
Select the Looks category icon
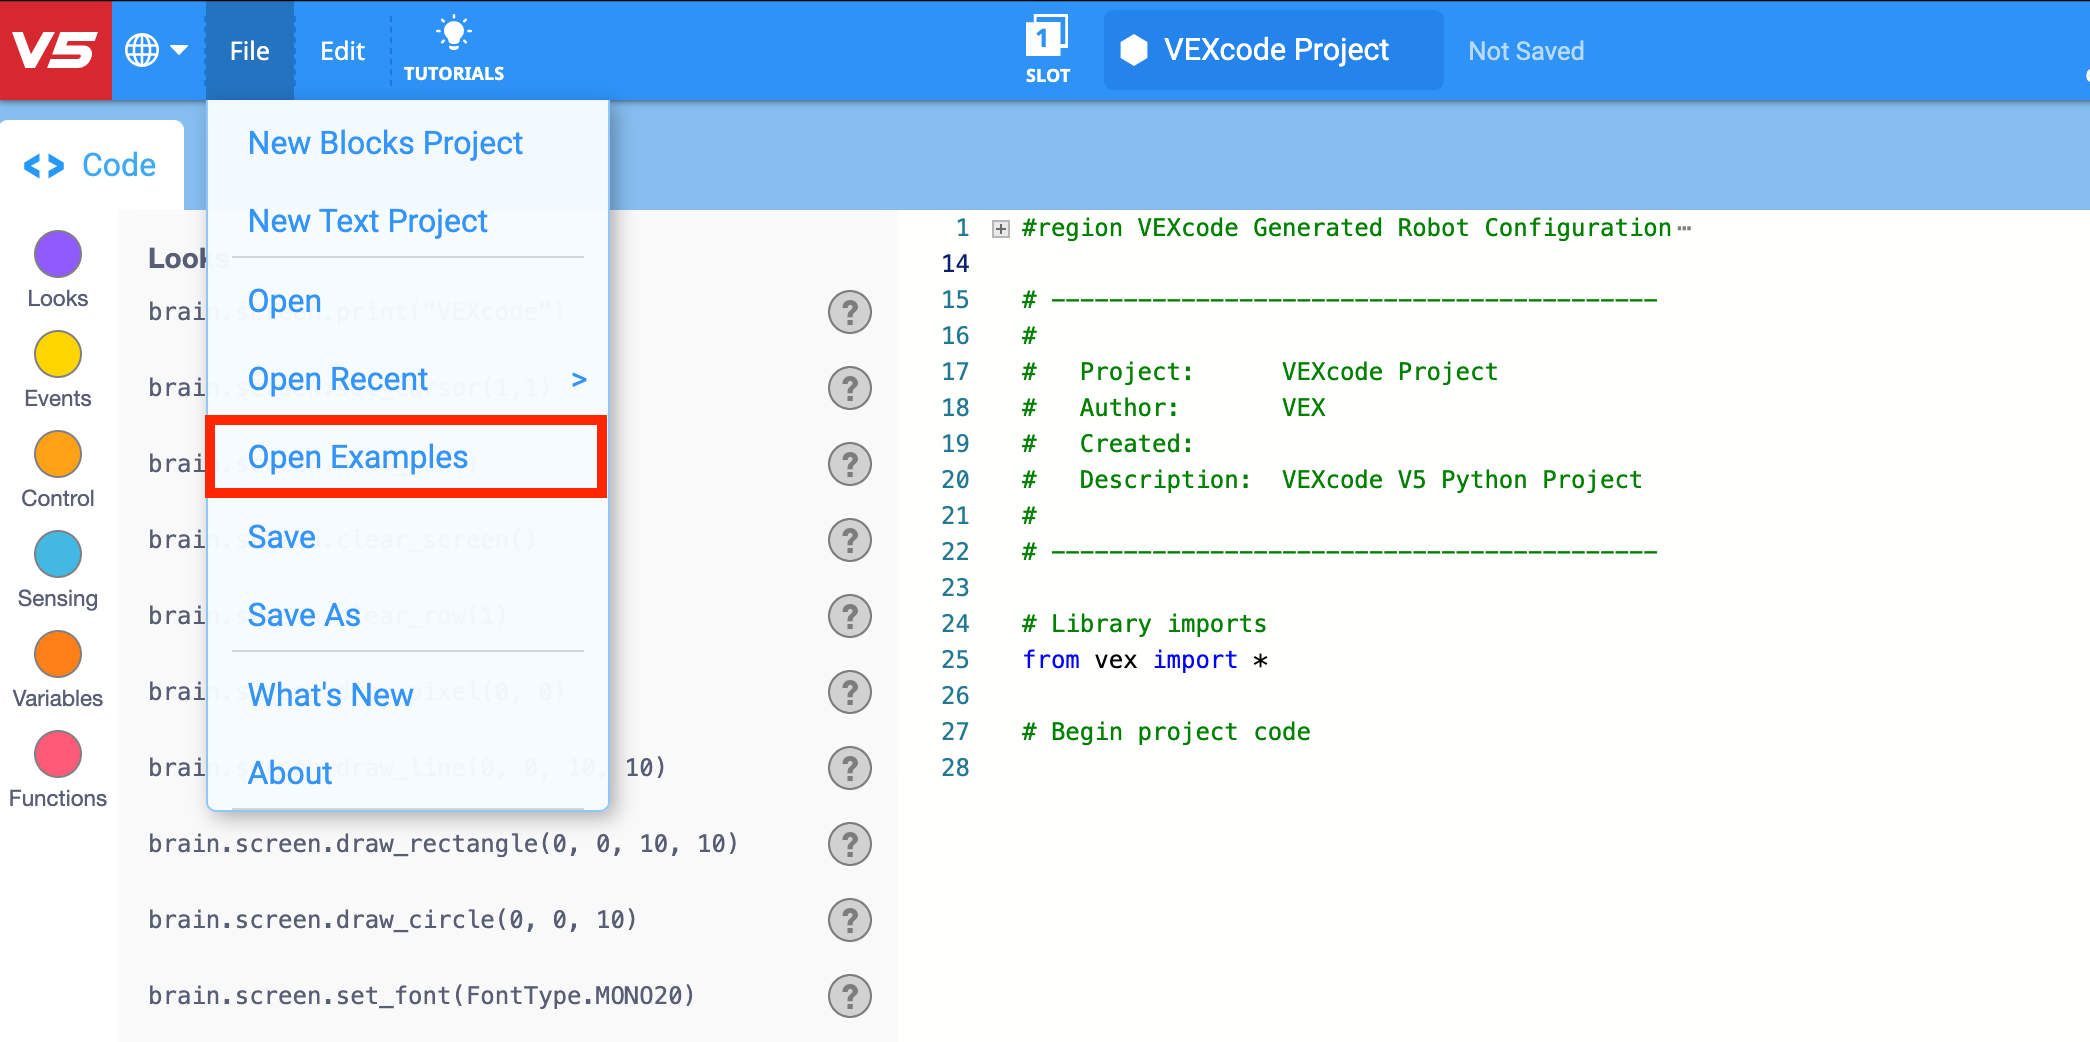coord(57,255)
